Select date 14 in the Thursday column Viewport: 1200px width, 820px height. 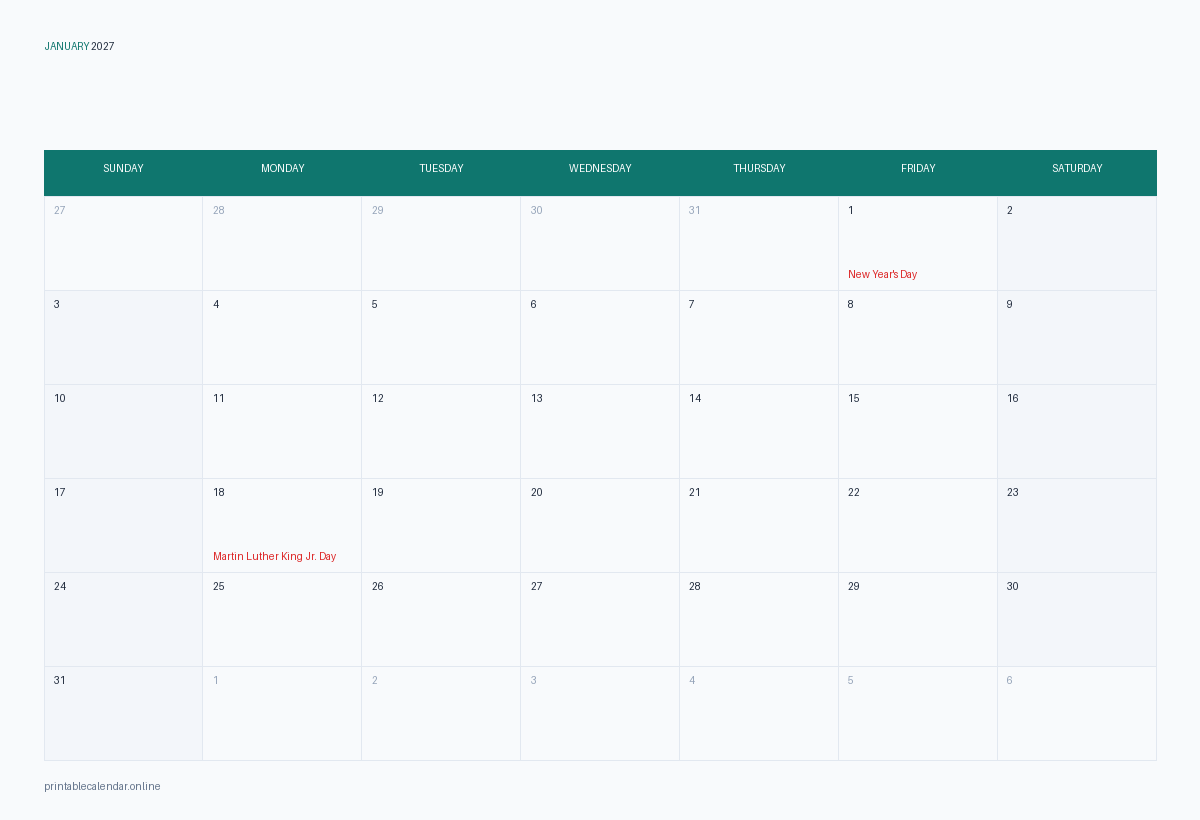(695, 399)
